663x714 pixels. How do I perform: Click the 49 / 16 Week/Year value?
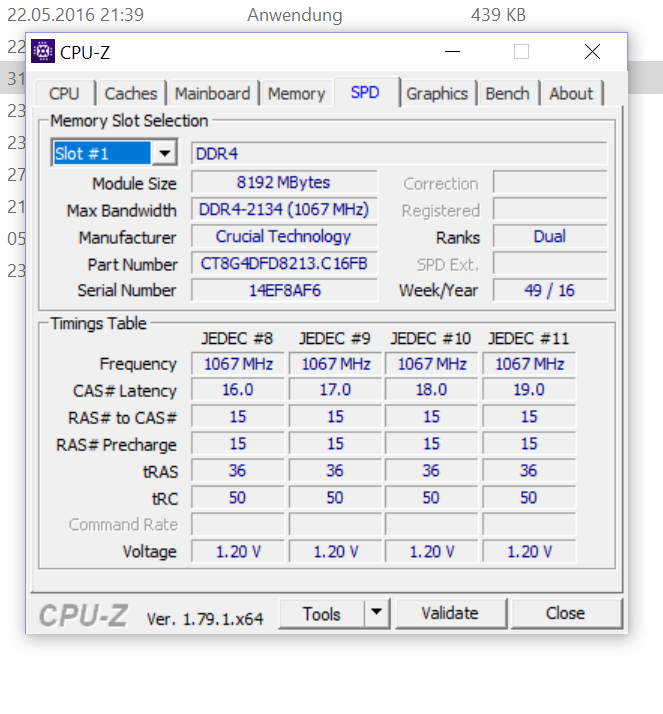550,290
